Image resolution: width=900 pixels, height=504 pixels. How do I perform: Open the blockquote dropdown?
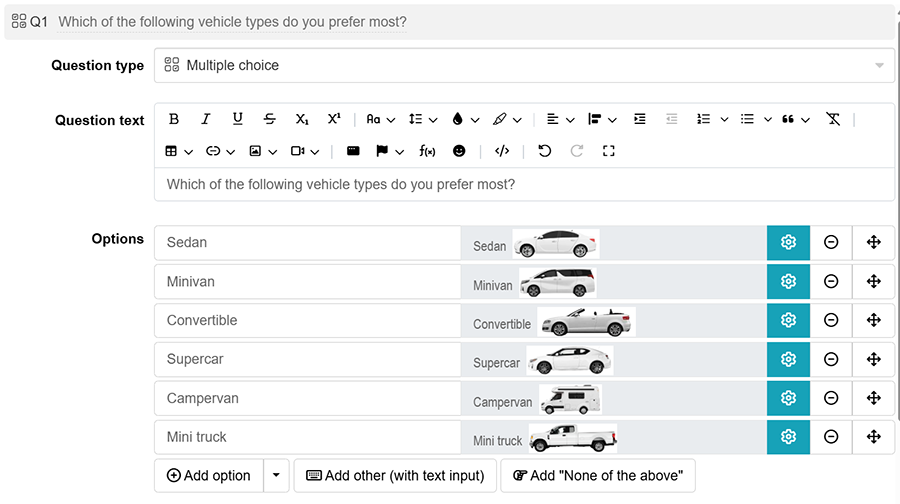796,119
